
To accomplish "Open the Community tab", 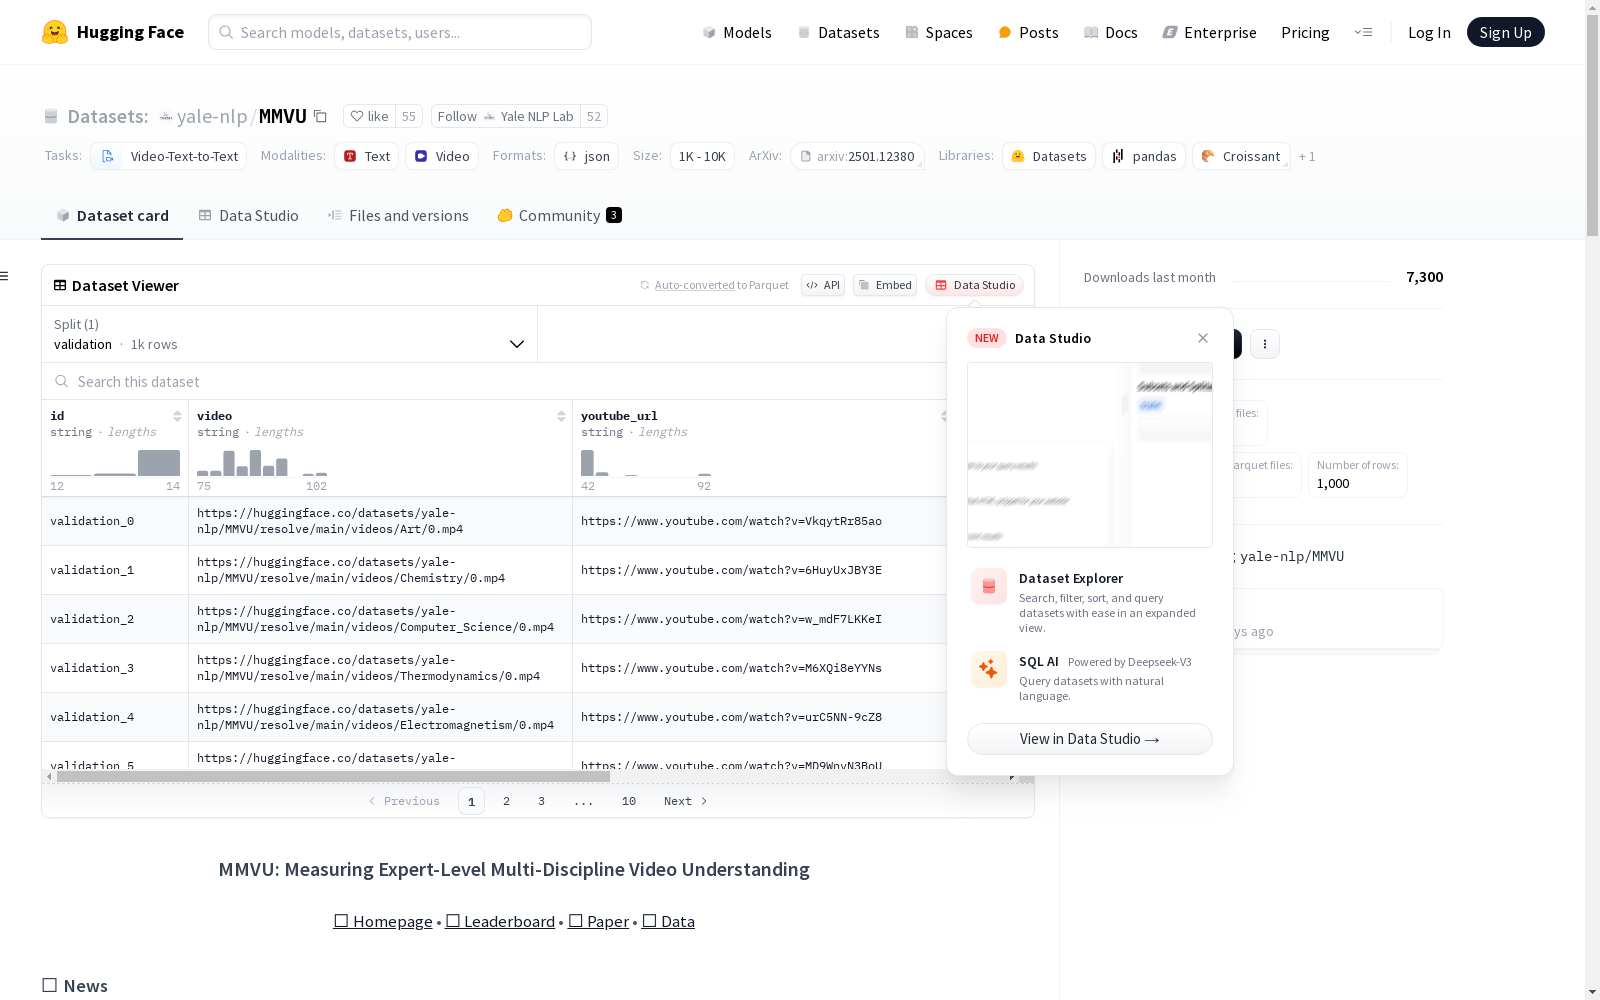I will coord(560,215).
